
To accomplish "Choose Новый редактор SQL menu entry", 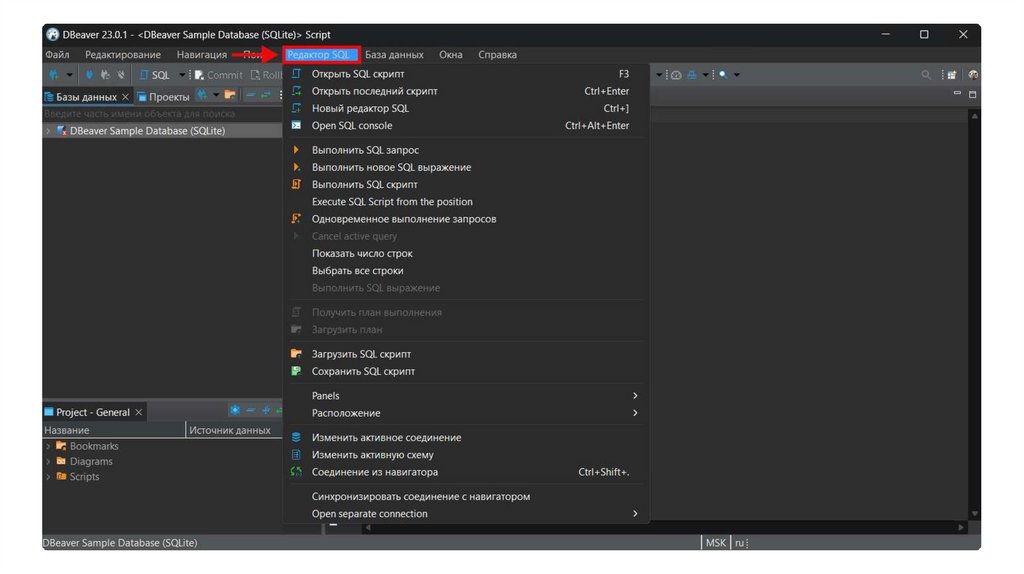I will pos(466,108).
